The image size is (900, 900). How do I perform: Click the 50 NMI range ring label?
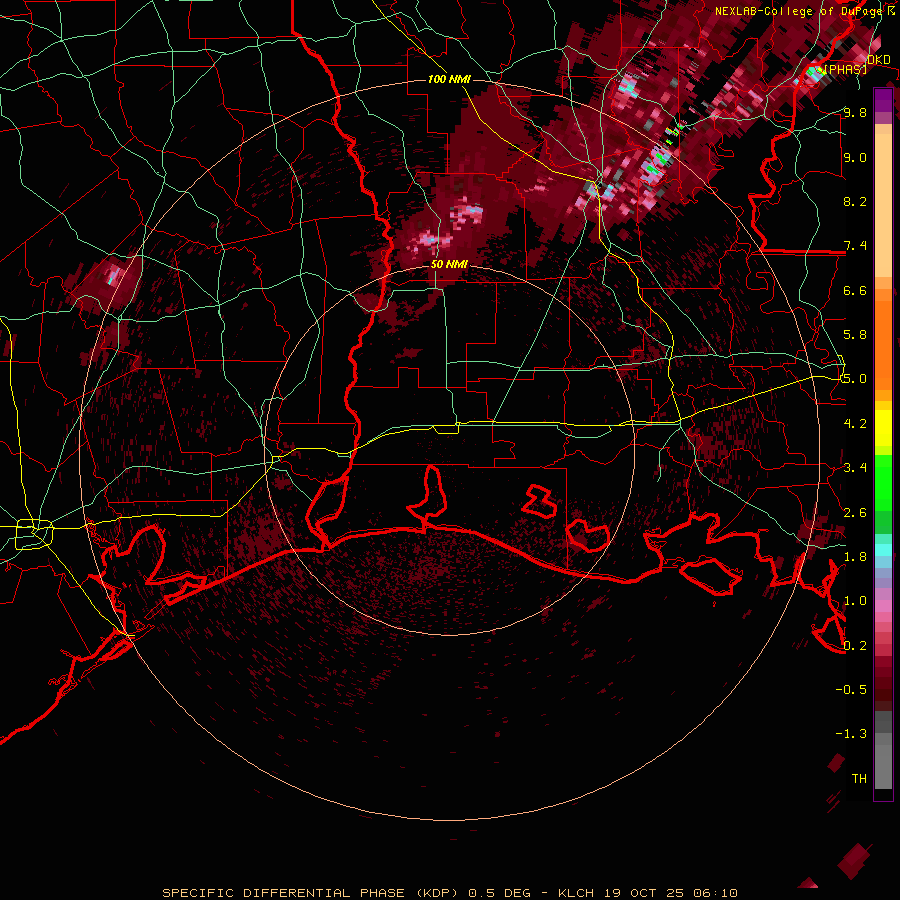(449, 264)
